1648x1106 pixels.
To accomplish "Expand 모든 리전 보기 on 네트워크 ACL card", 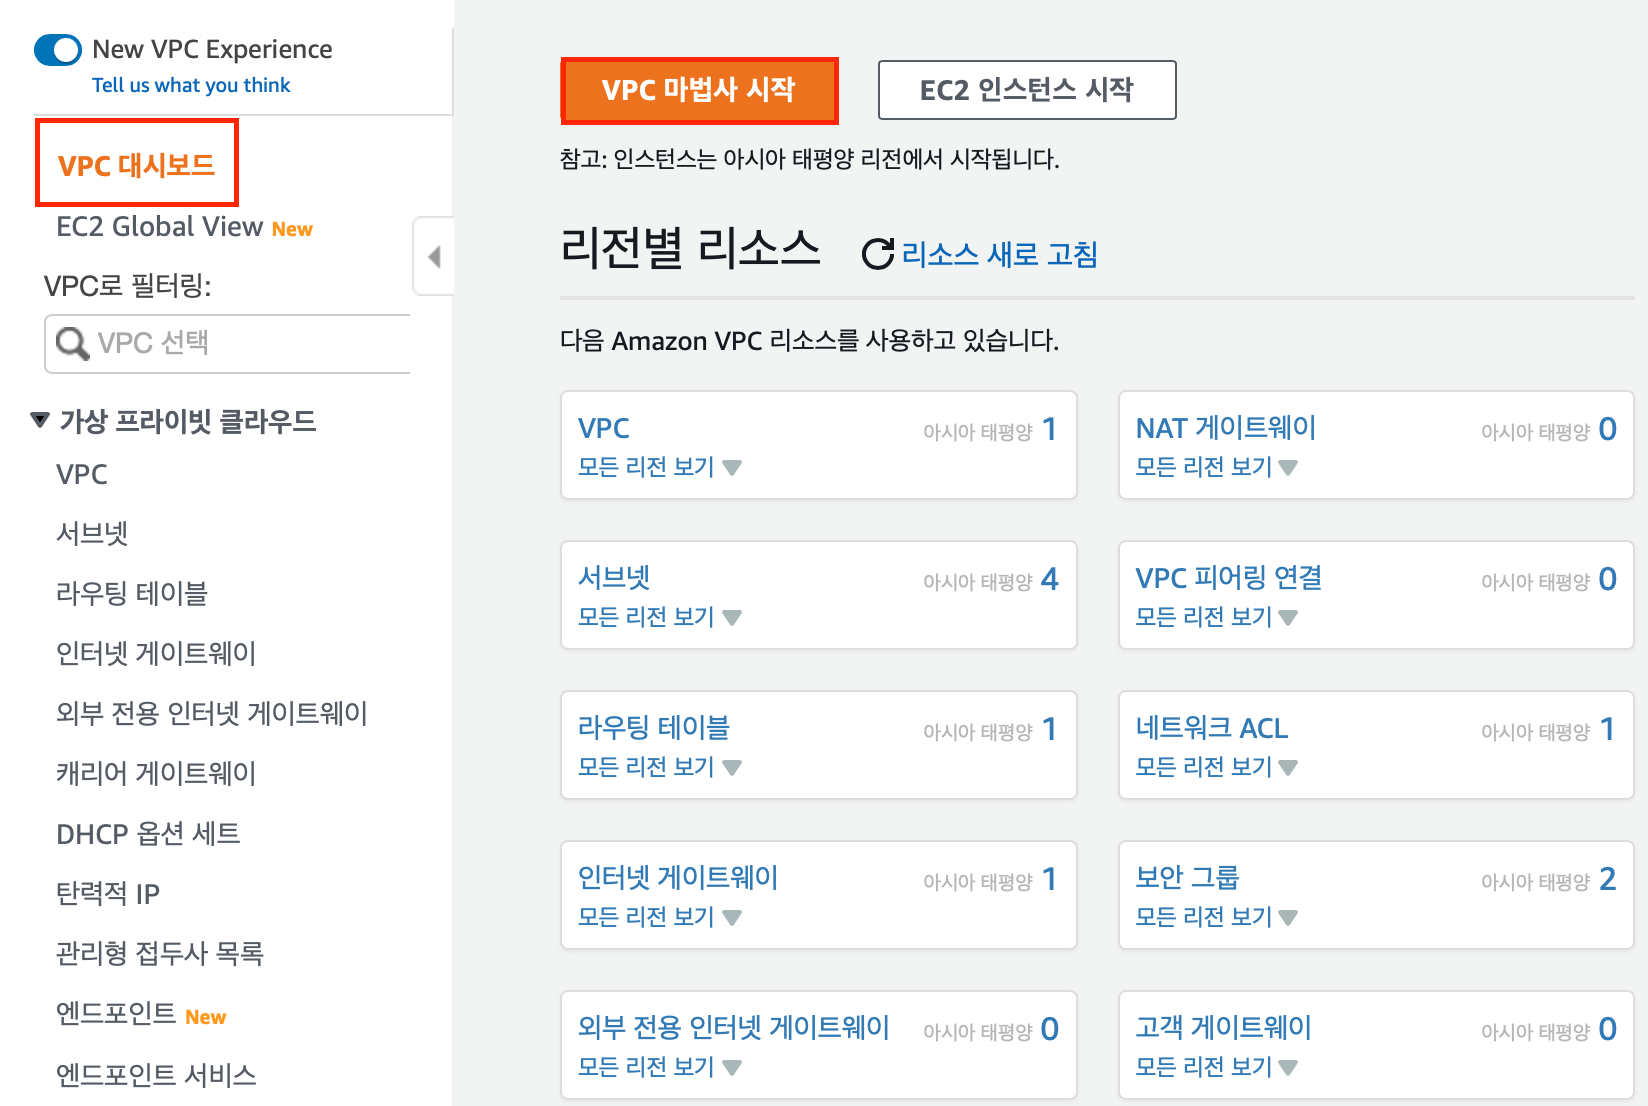I will (x=1217, y=767).
